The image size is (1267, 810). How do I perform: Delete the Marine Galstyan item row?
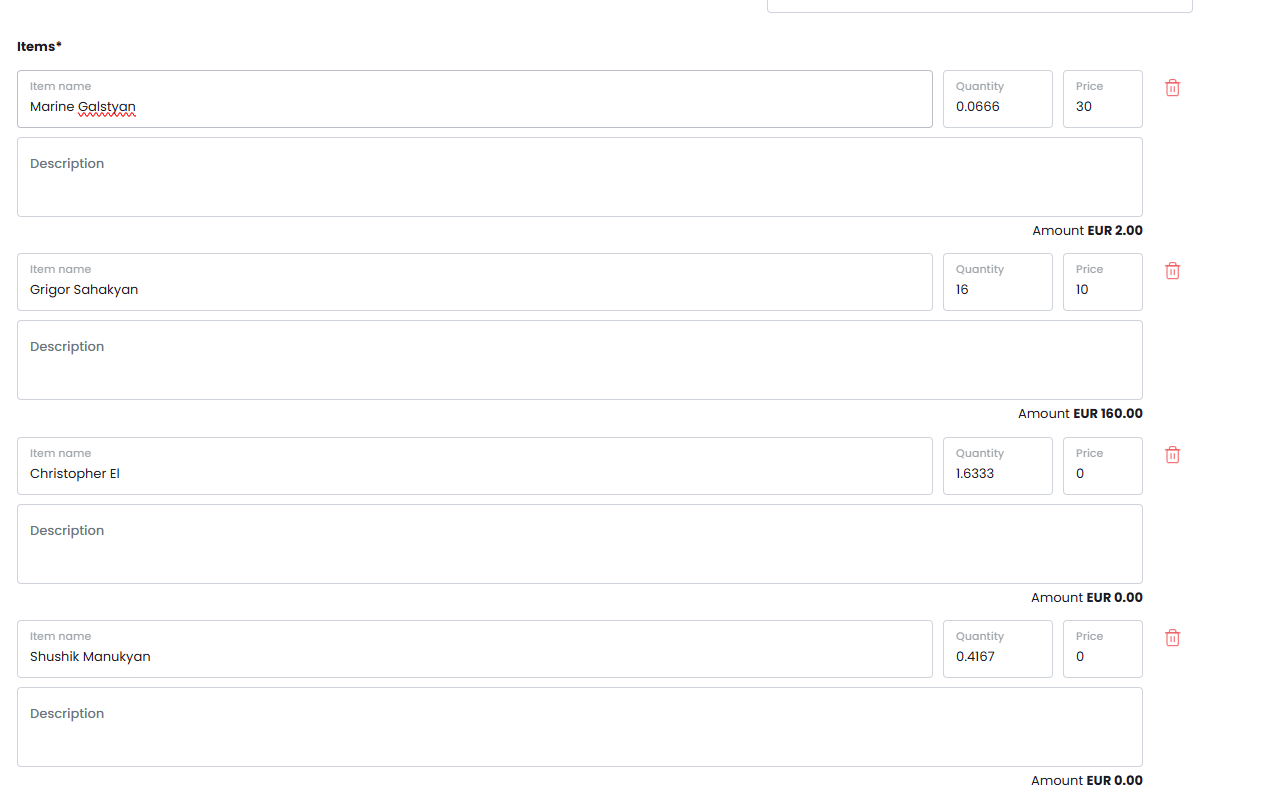pos(1173,88)
